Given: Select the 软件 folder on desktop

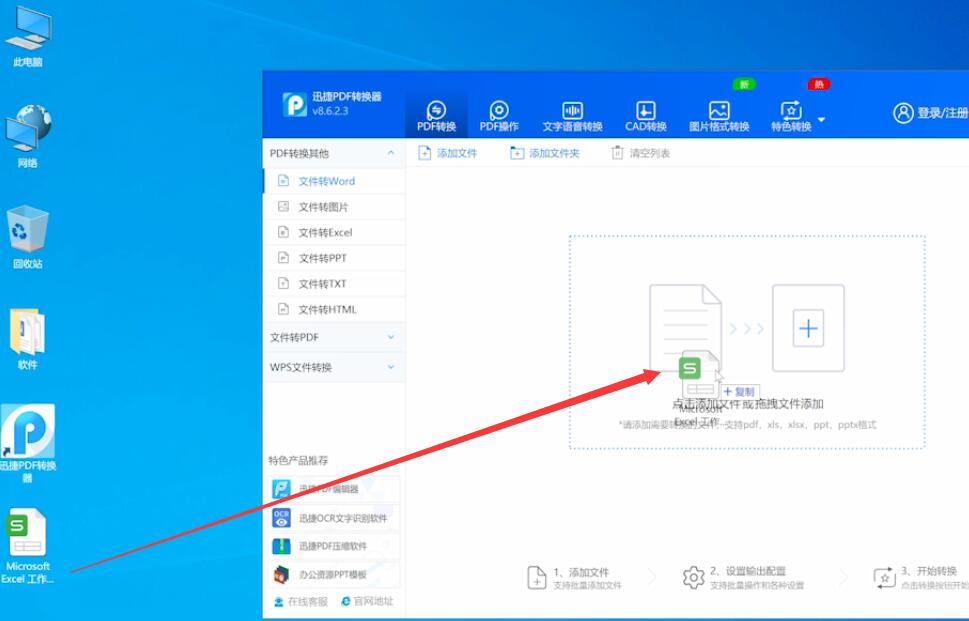Looking at the screenshot, I should (28, 339).
